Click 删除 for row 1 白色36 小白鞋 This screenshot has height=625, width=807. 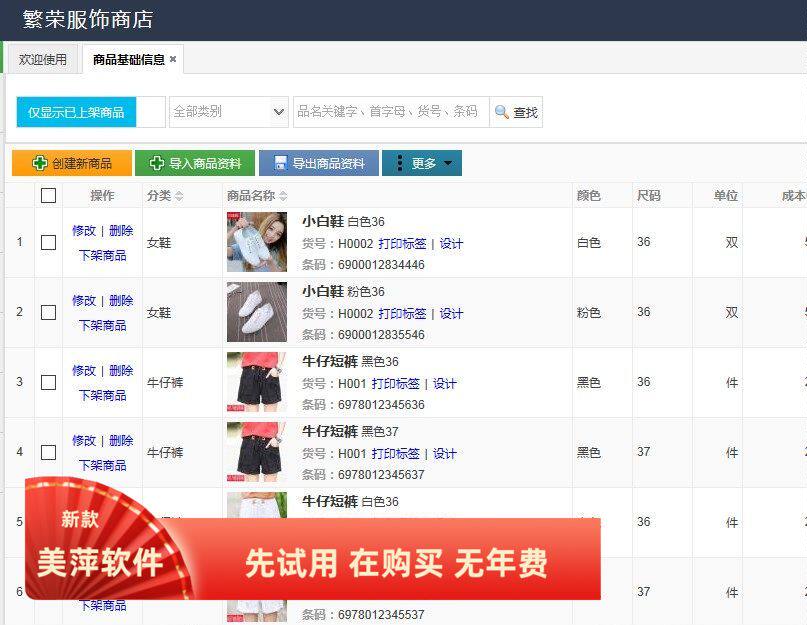[x=121, y=231]
